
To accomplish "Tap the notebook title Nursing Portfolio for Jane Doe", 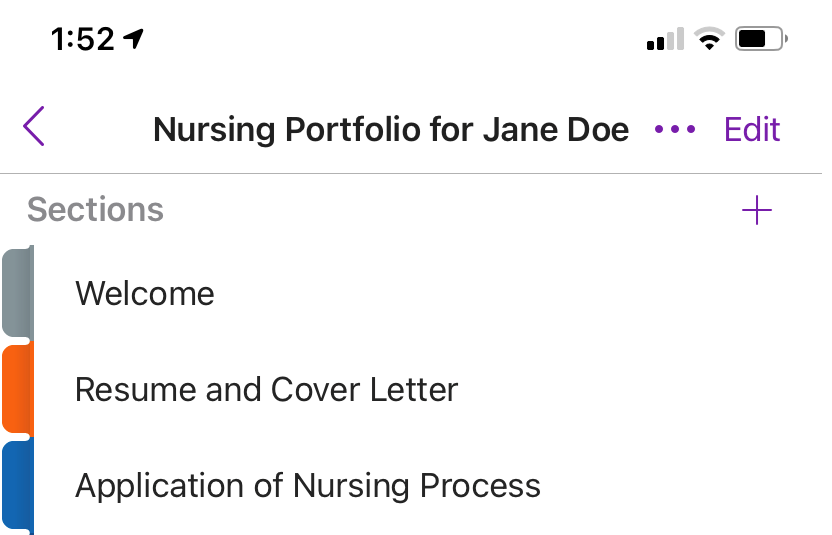I will click(391, 130).
